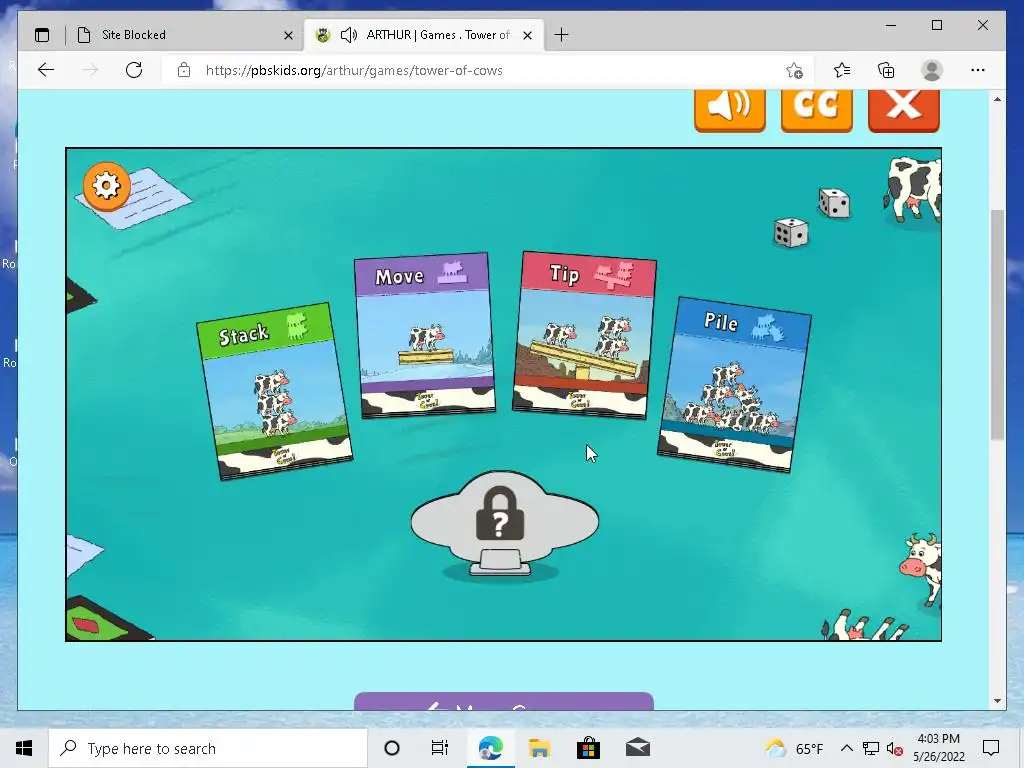Go back to the previous page
Viewport: 1024px width, 768px height.
(46, 70)
